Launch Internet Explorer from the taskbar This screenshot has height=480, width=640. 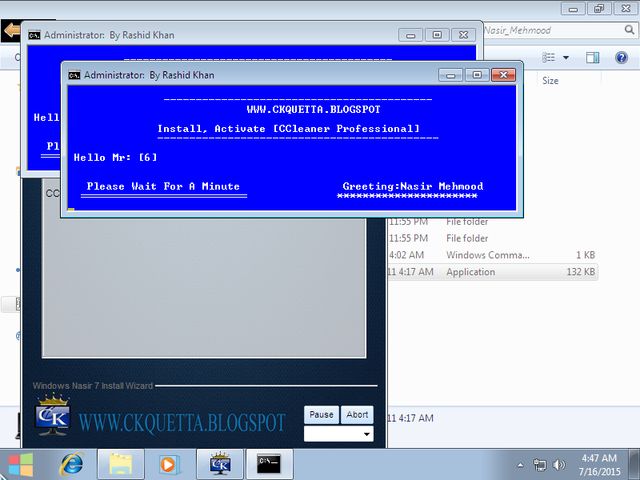pos(72,464)
